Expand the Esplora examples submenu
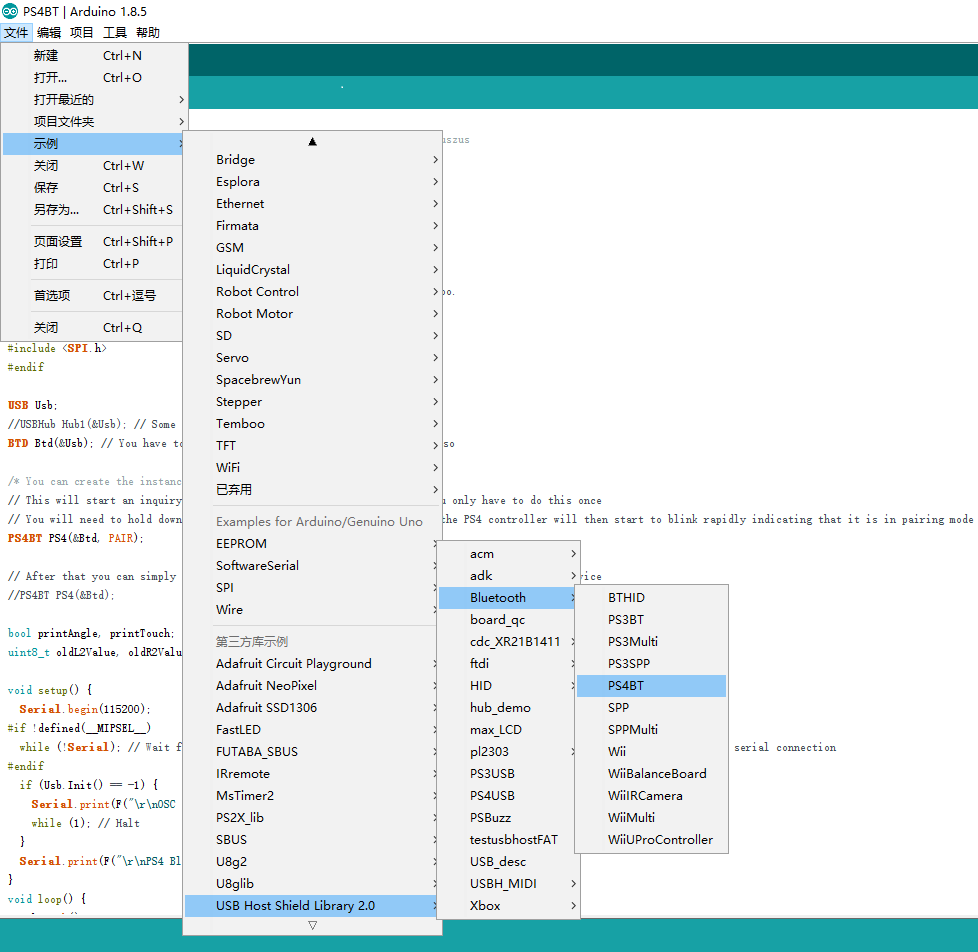The width and height of the screenshot is (978, 952). [x=312, y=182]
